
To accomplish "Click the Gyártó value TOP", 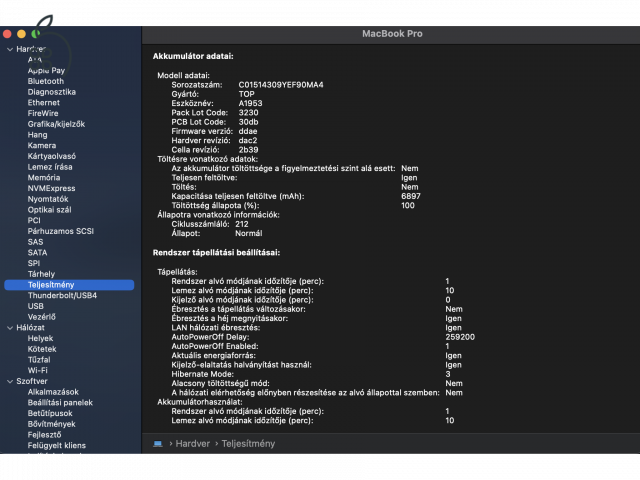I will [x=247, y=94].
